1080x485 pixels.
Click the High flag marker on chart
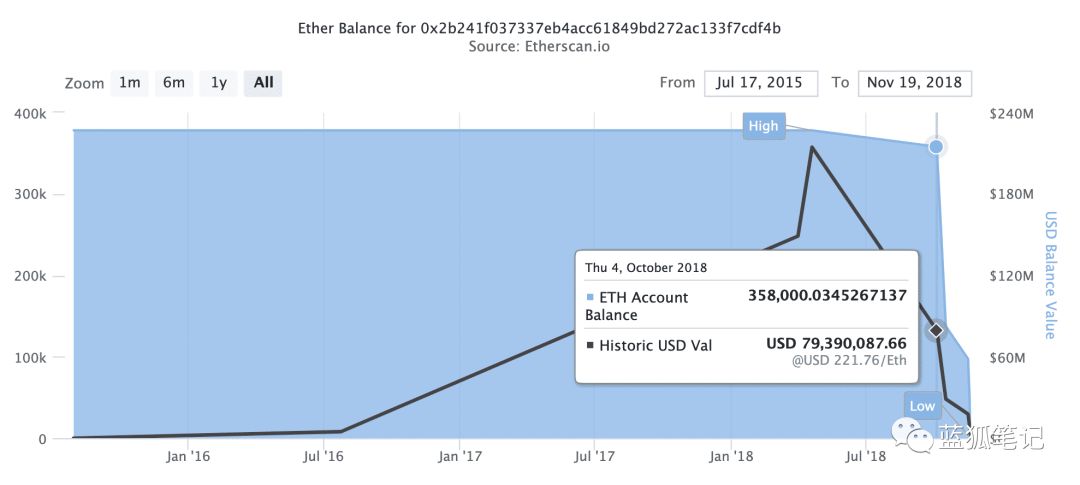coord(763,126)
